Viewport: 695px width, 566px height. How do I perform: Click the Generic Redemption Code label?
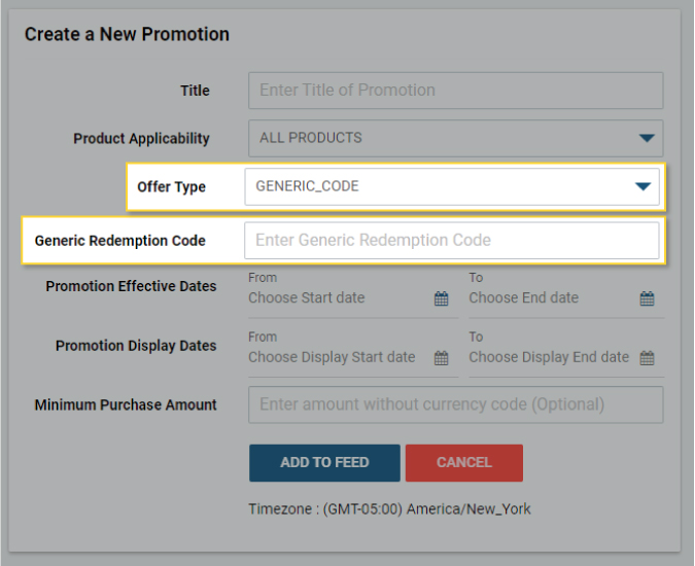pos(120,241)
